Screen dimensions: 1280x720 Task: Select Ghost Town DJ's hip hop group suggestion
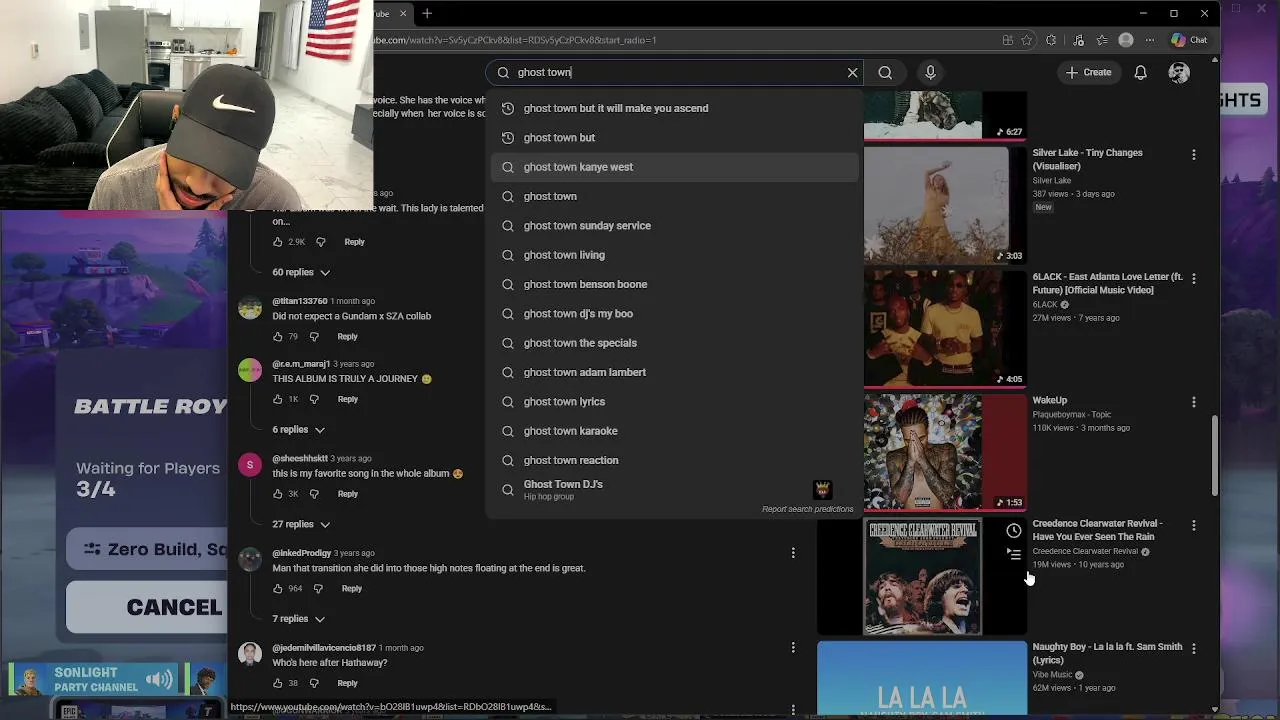point(675,489)
